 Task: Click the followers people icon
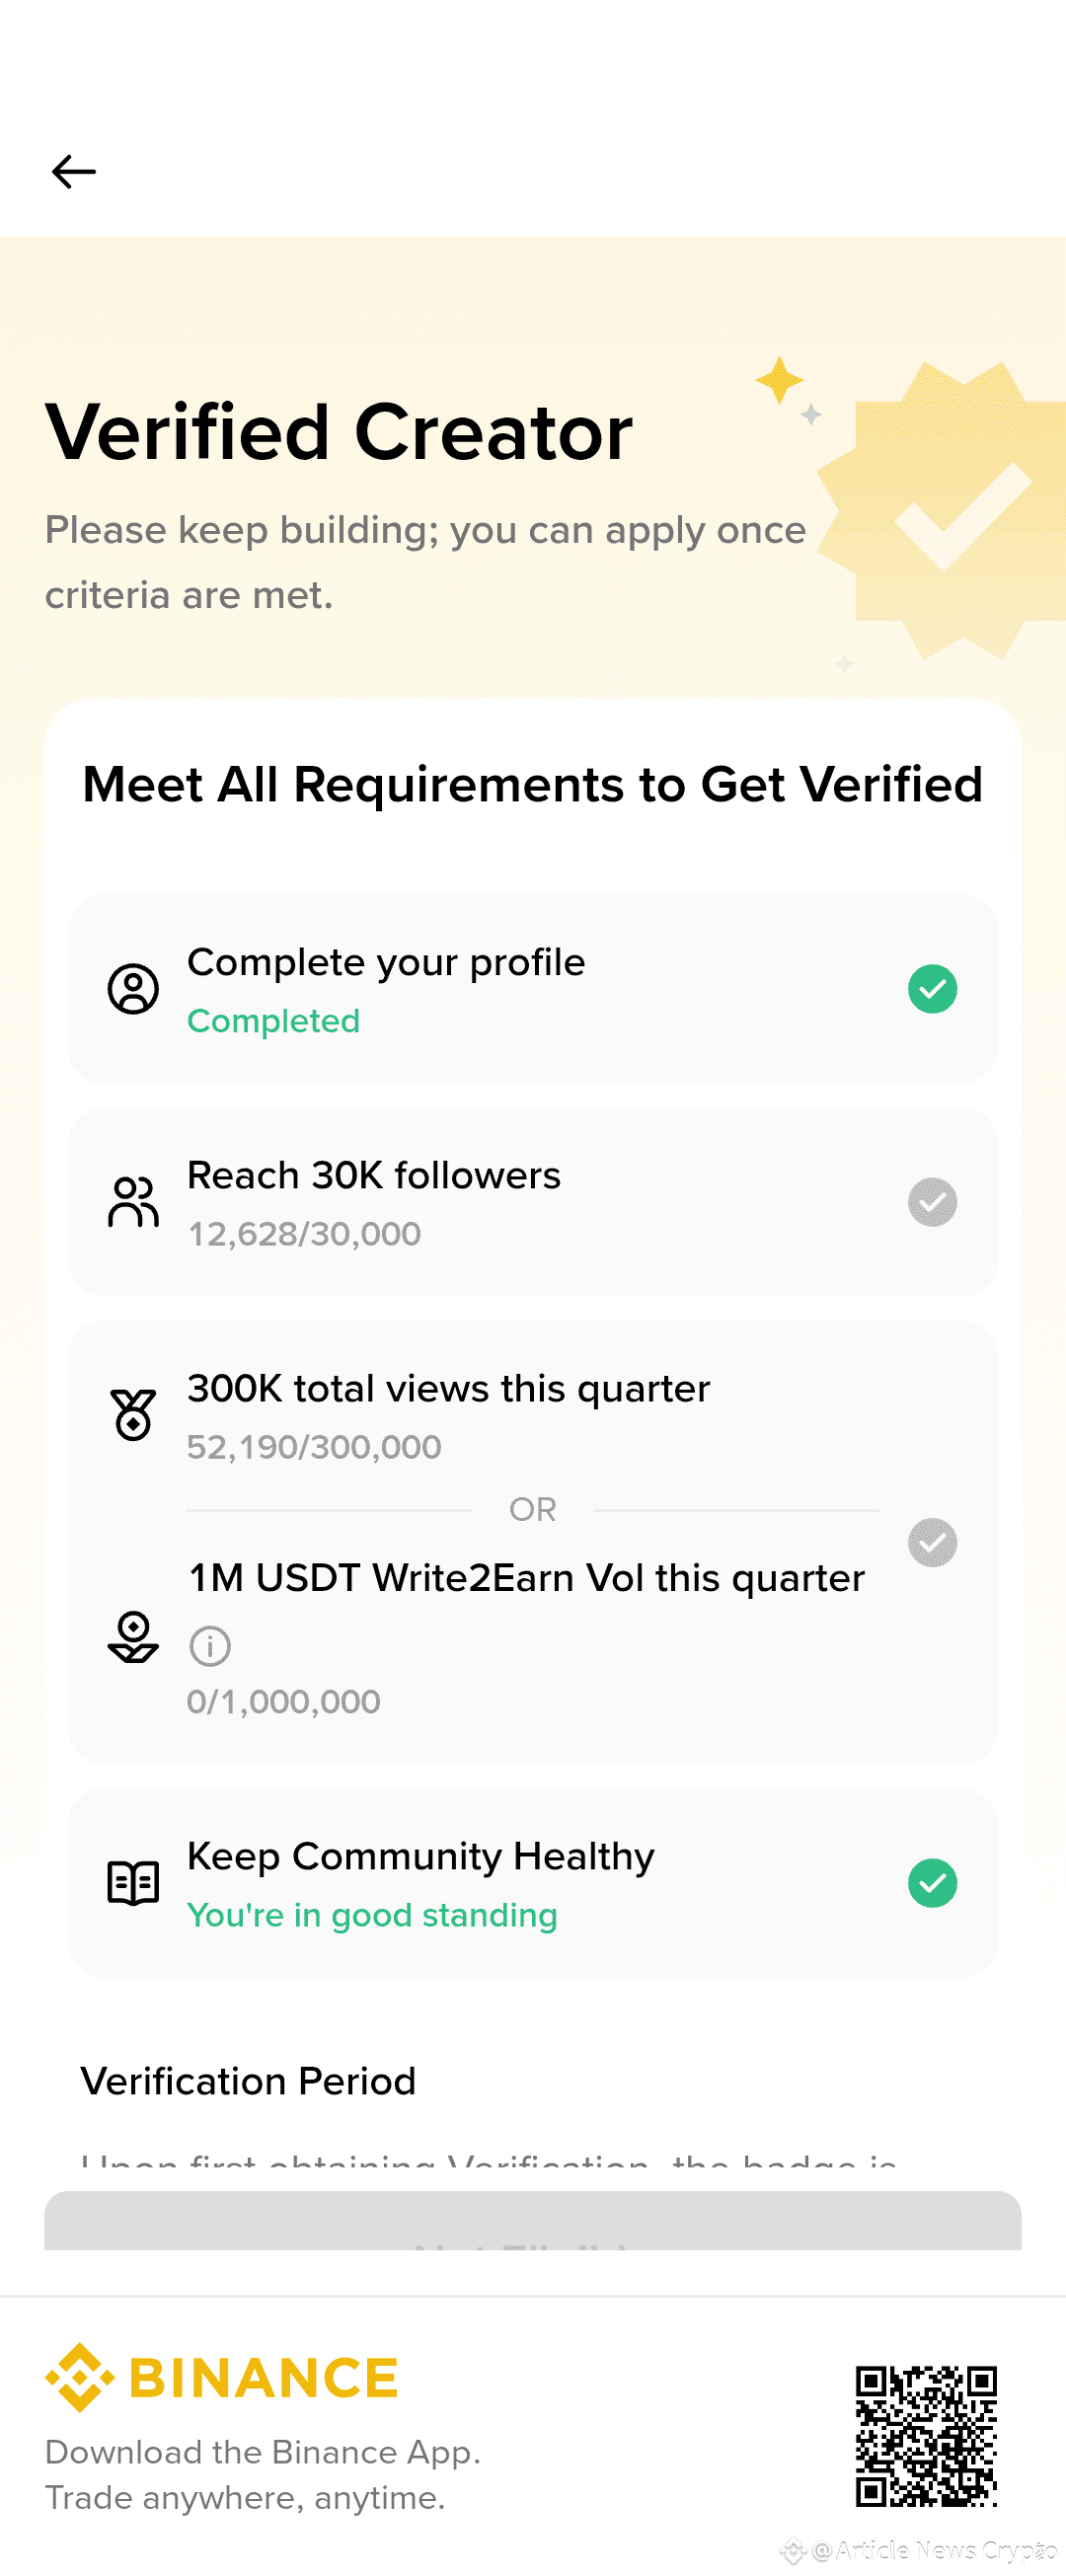point(133,1202)
